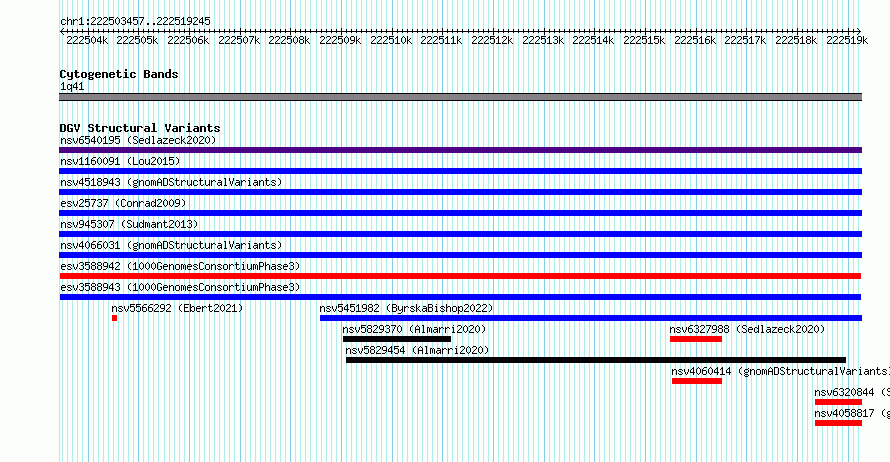The image size is (890, 462).
Task: Click chr1:222503457..222519245 region label
Action: pos(135,21)
